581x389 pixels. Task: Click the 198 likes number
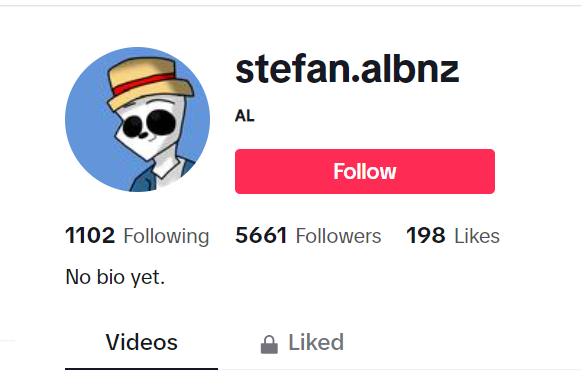(426, 236)
